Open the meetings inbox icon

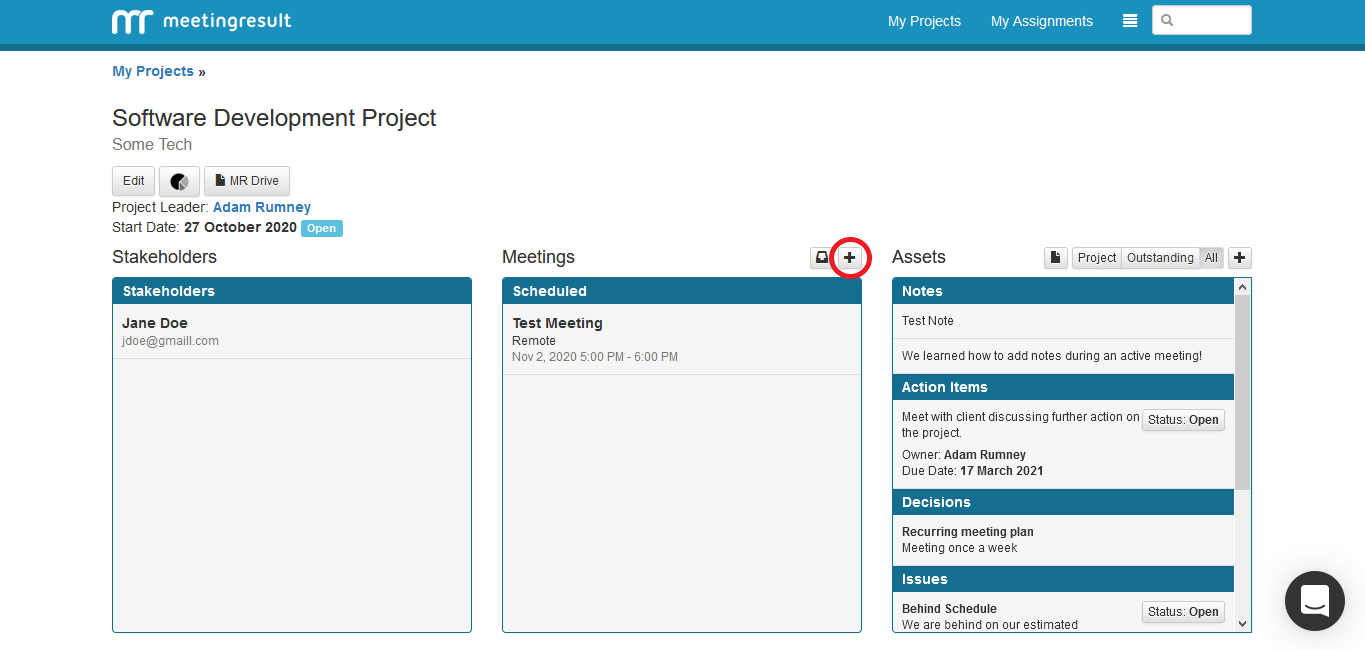coord(822,258)
